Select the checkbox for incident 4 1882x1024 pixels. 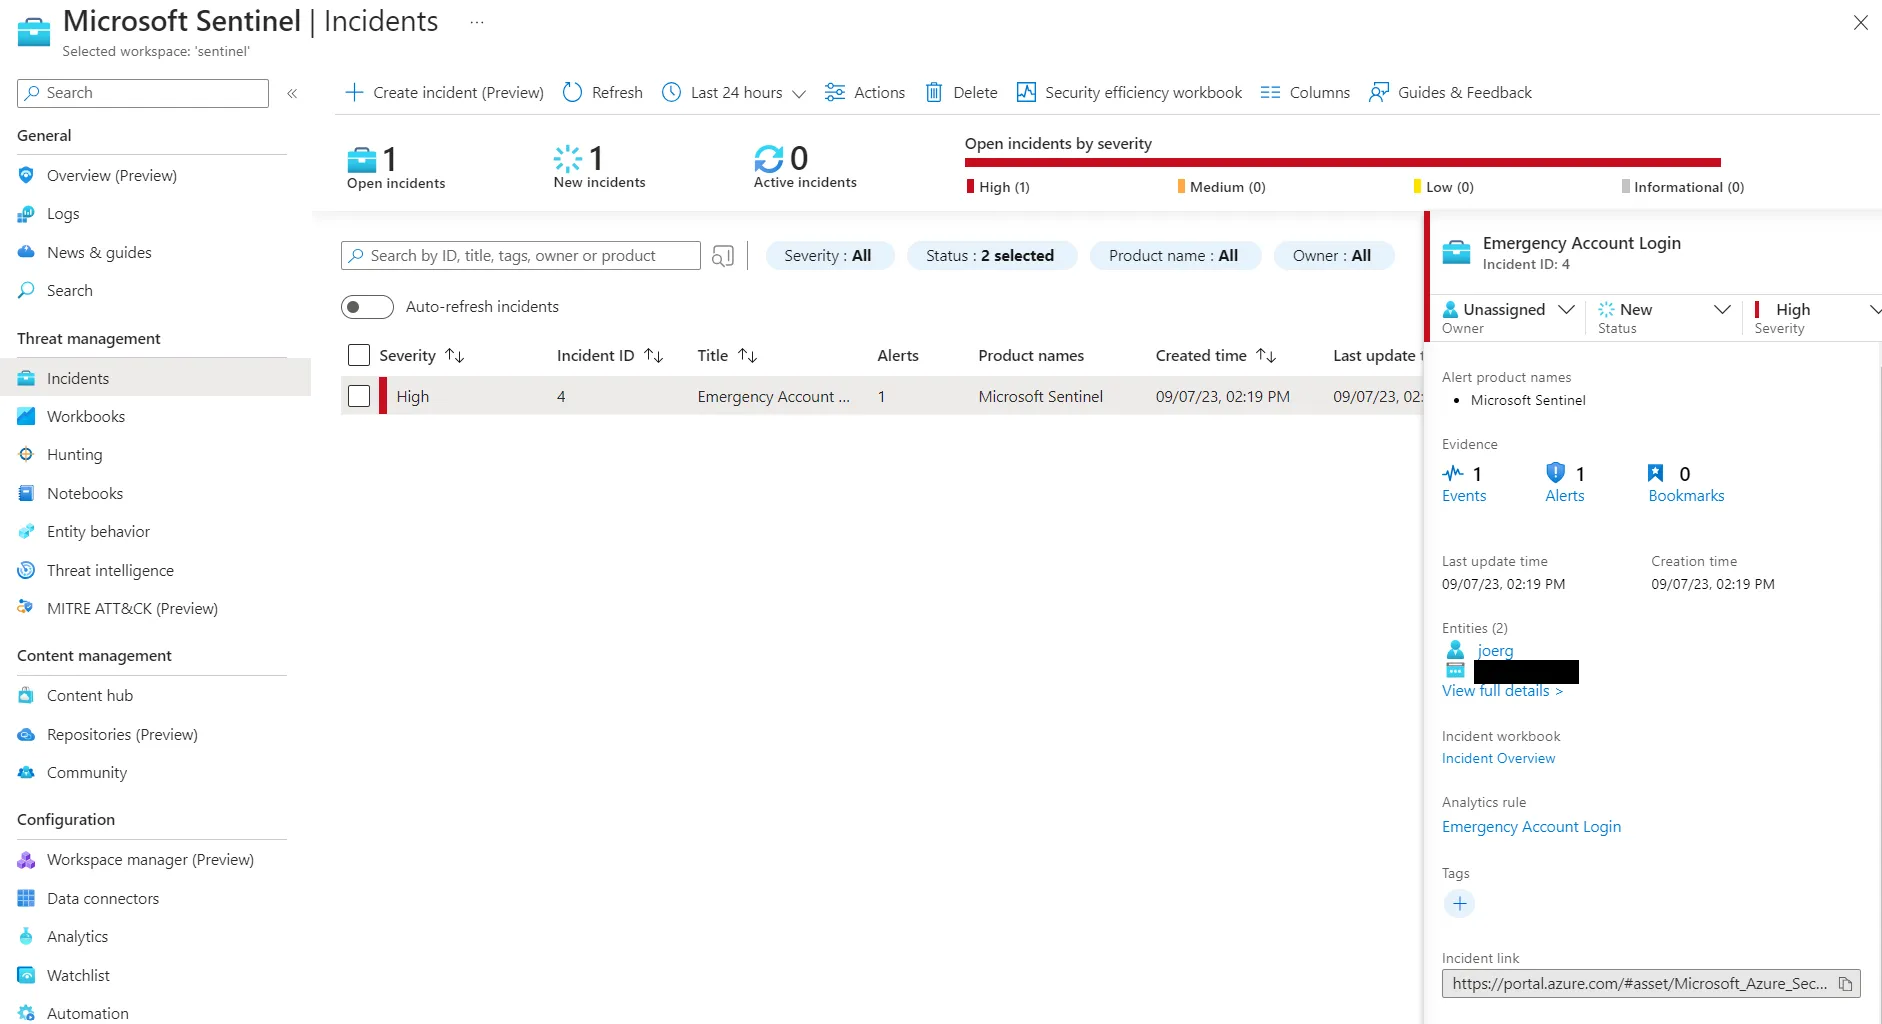coord(359,396)
